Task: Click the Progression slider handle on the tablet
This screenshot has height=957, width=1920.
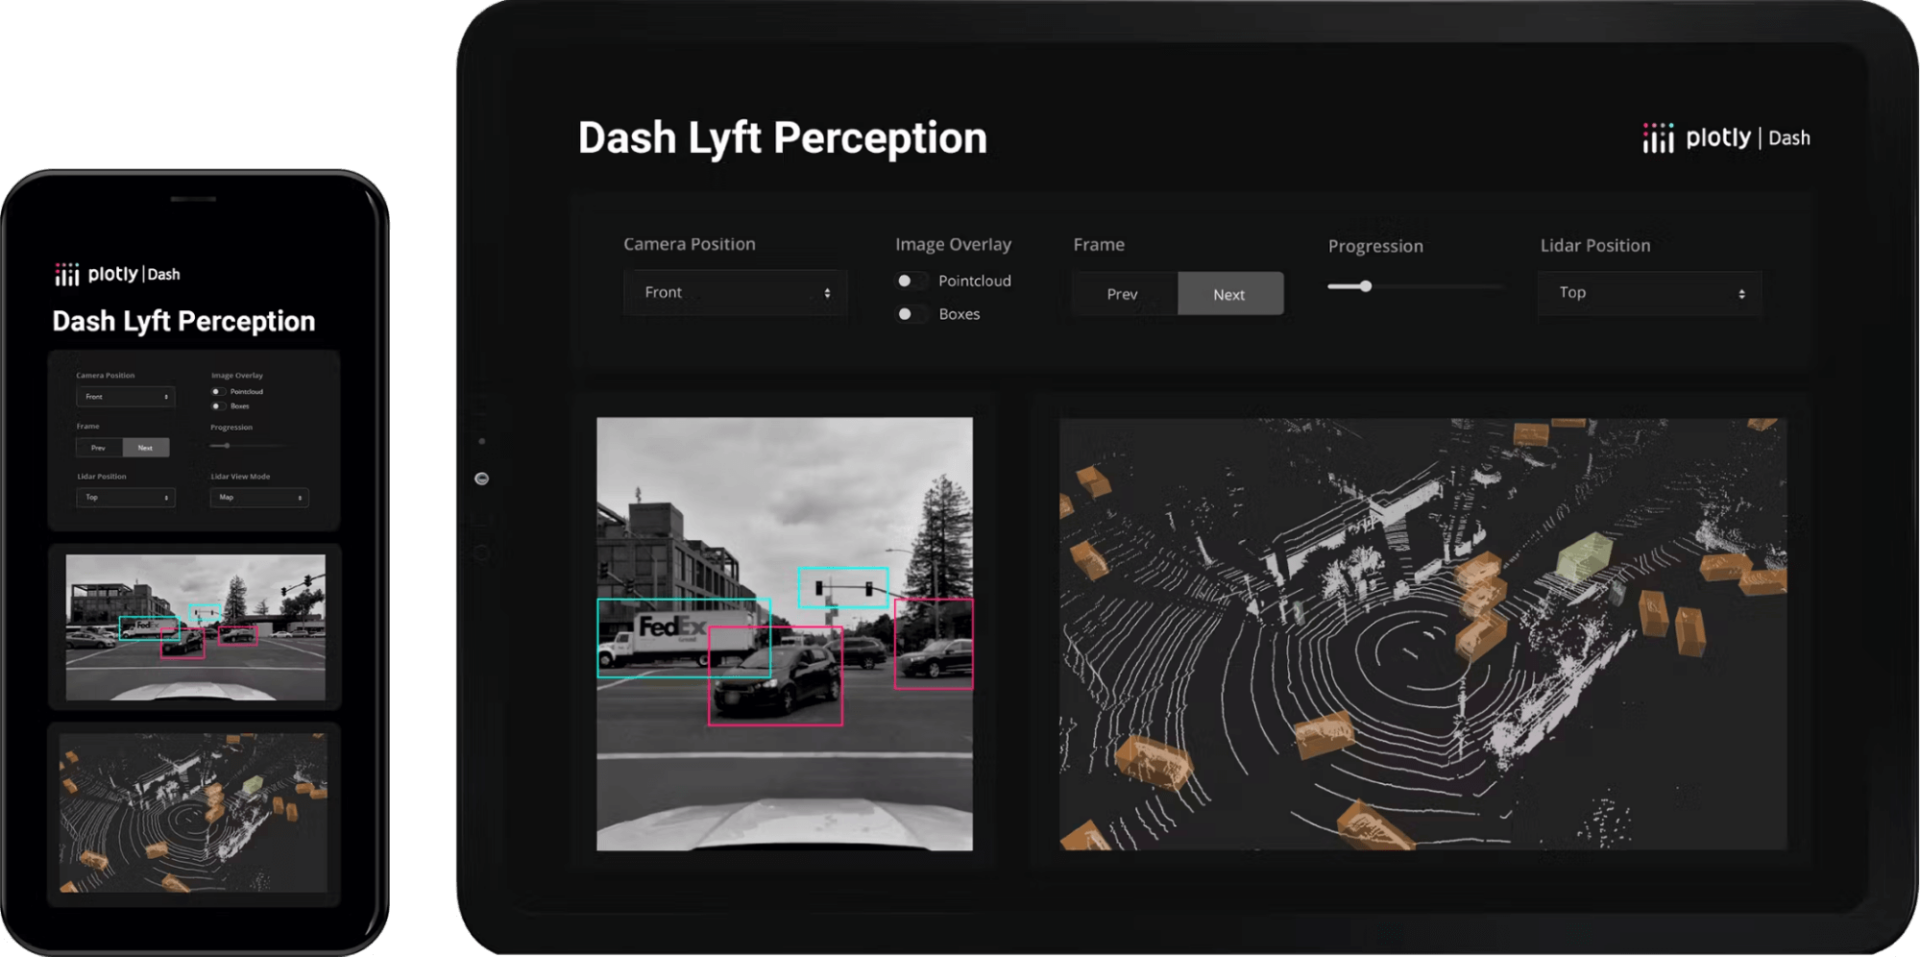Action: coord(1365,287)
